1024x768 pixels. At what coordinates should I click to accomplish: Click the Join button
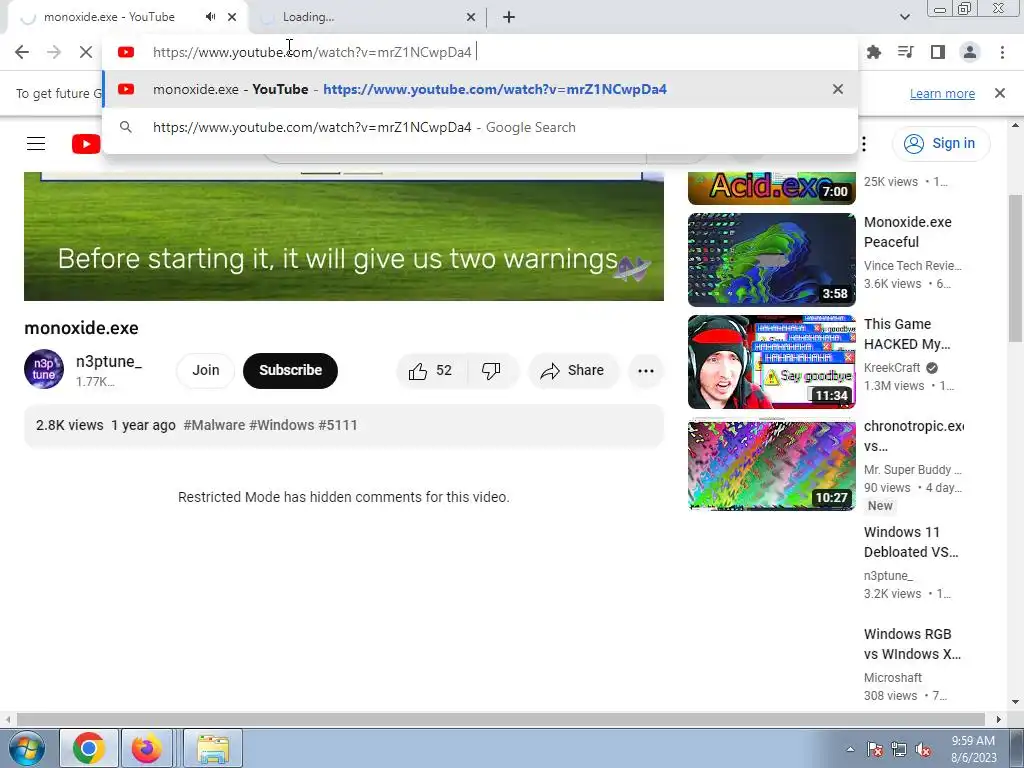[x=206, y=370]
